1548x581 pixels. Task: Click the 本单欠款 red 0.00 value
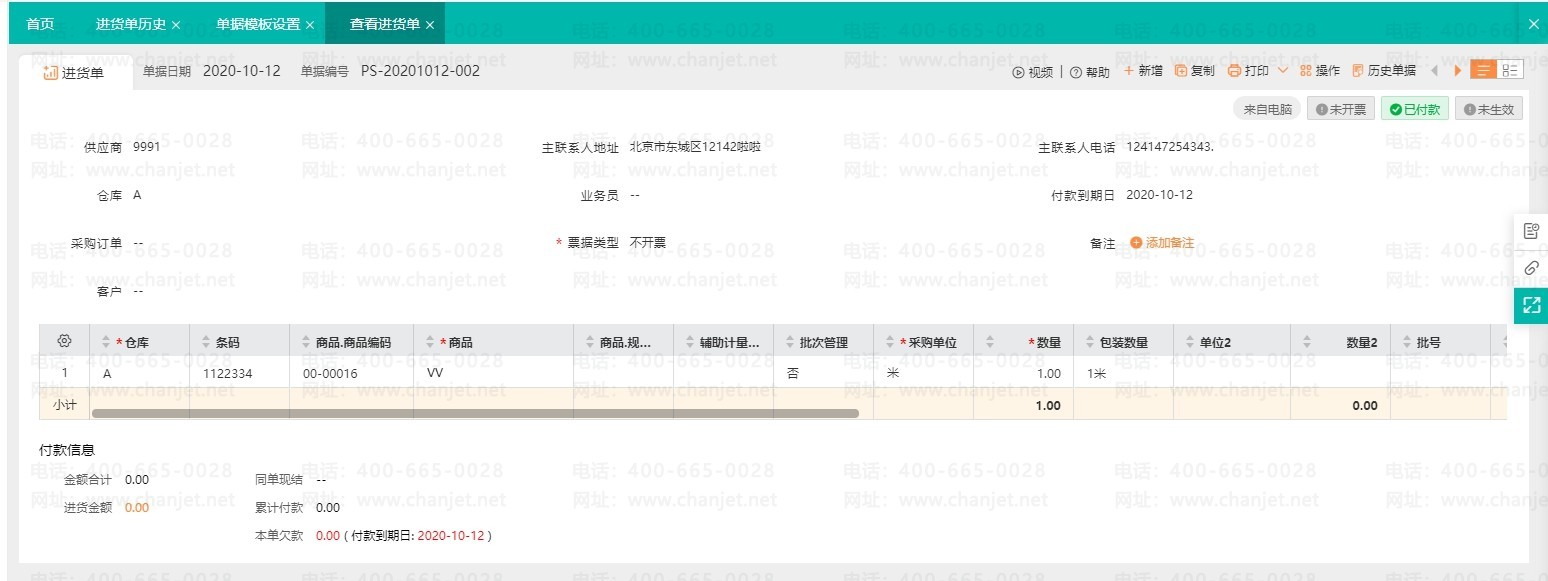[328, 535]
